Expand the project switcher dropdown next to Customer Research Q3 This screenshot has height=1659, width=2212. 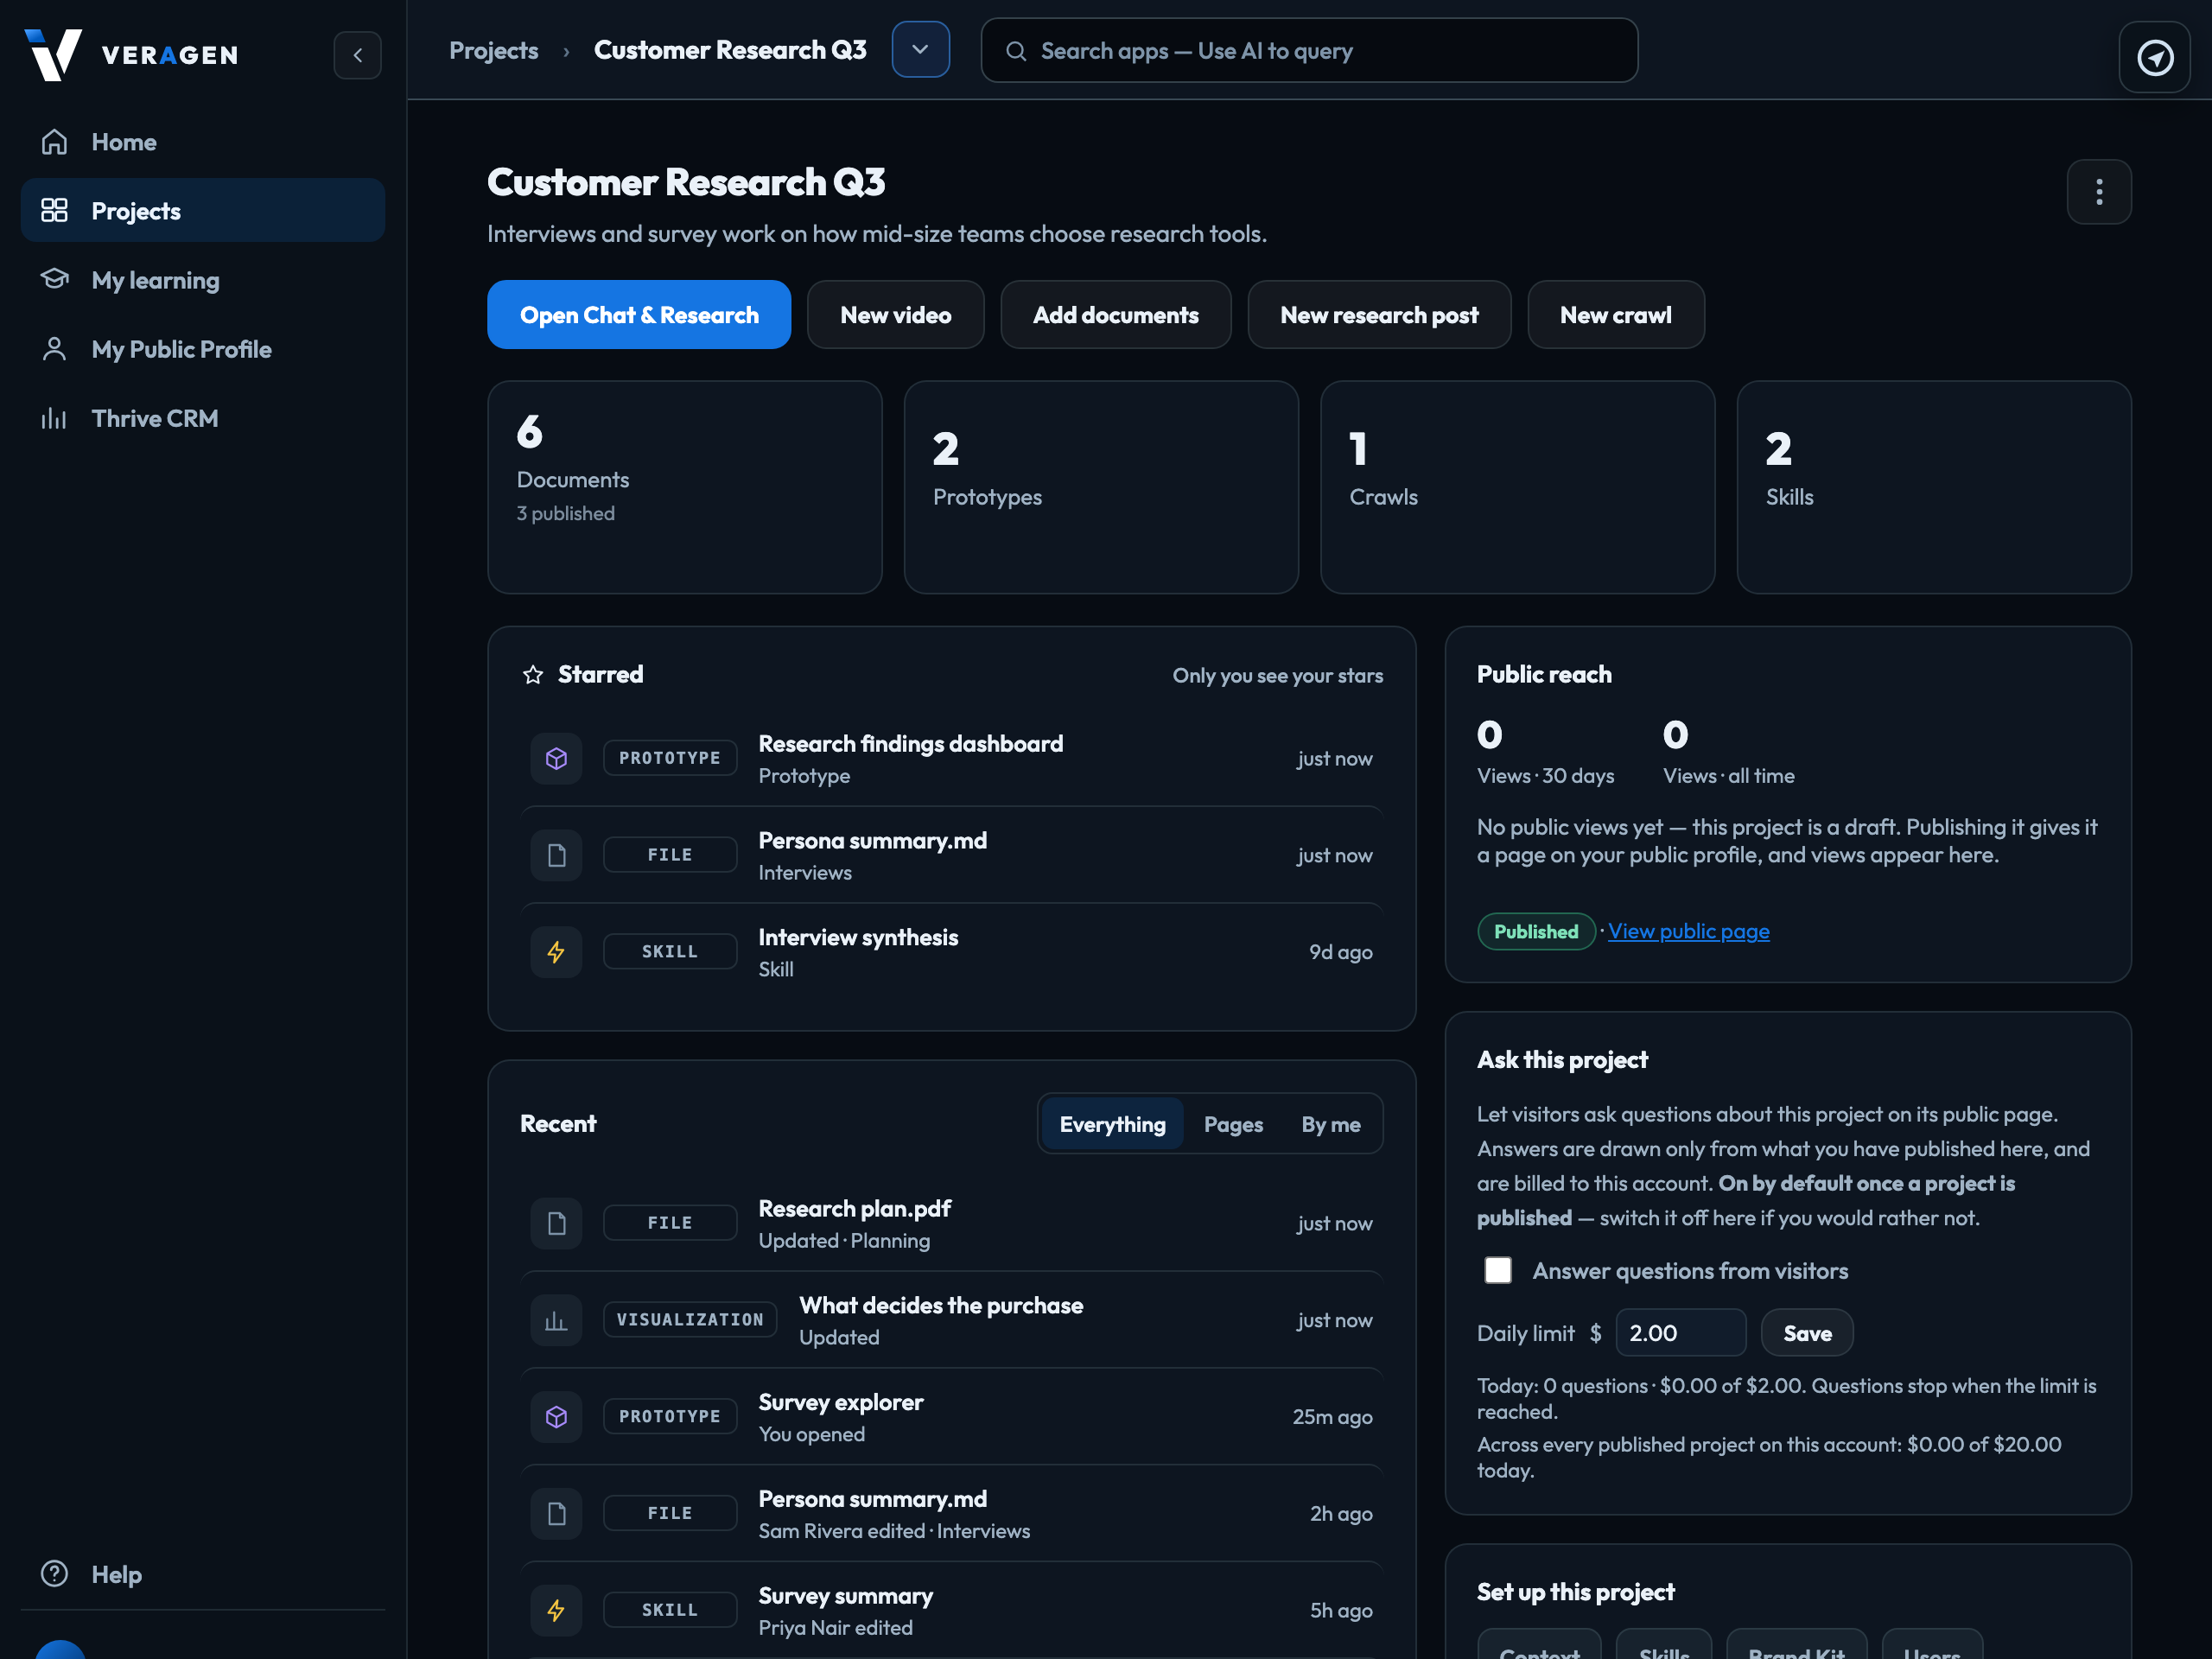tap(920, 49)
